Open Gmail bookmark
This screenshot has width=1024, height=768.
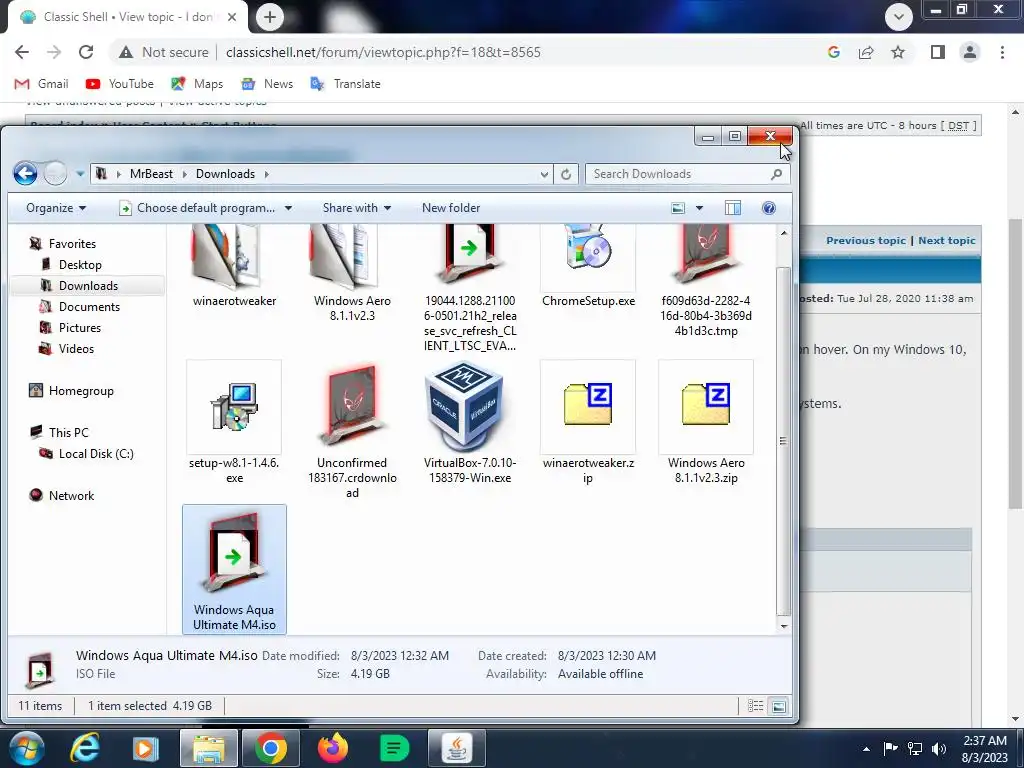(41, 84)
